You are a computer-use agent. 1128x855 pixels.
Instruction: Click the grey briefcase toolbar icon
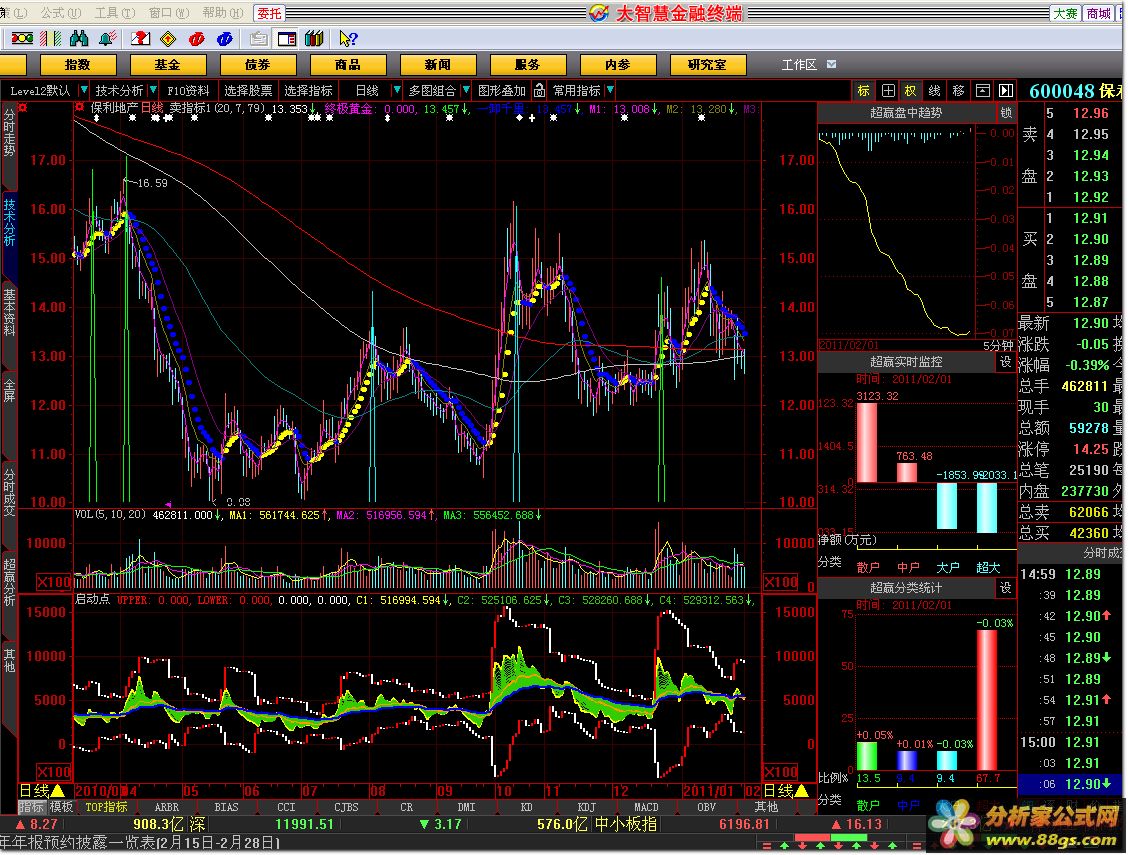pyautogui.click(x=258, y=39)
